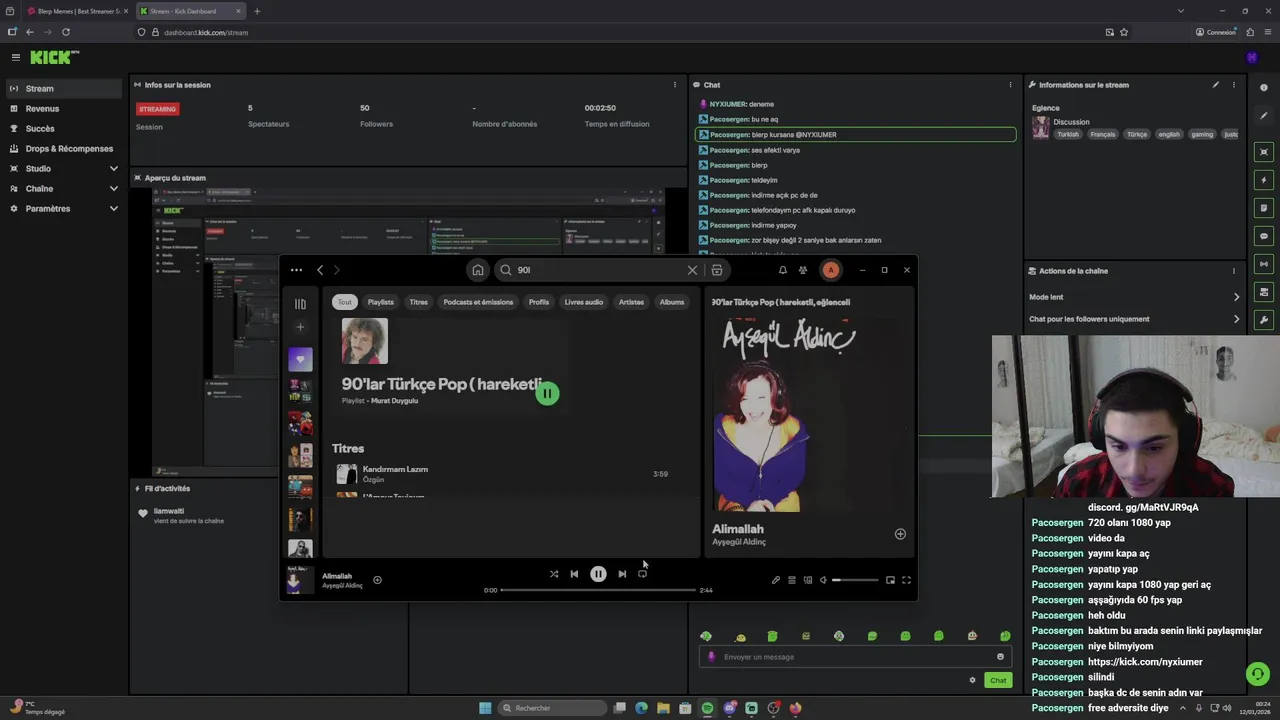1280x720 pixels.
Task: Pause the 90'lar Türkçe Pop playlist
Action: 547,393
